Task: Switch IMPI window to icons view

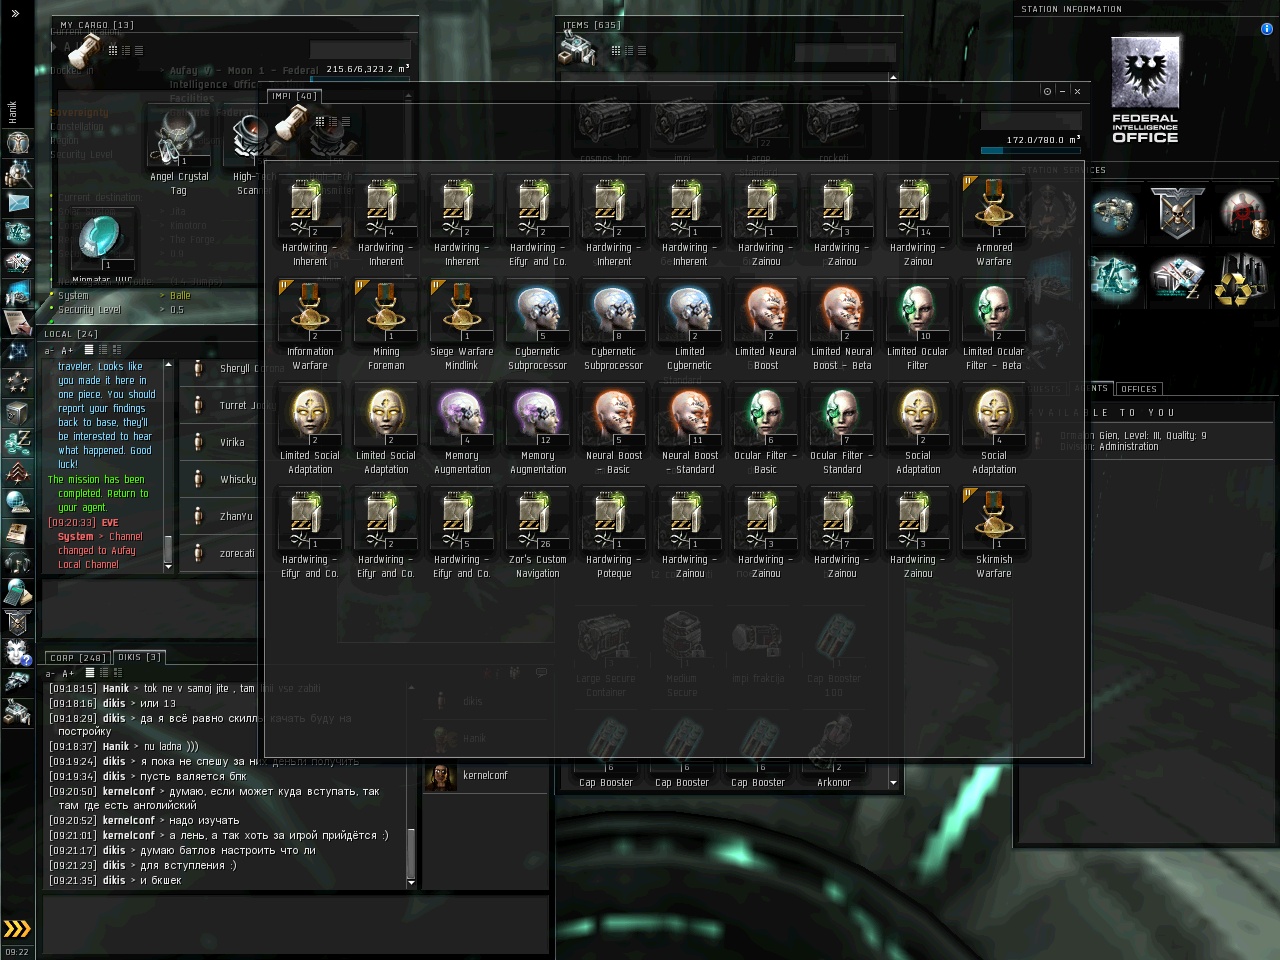Action: coord(320,121)
